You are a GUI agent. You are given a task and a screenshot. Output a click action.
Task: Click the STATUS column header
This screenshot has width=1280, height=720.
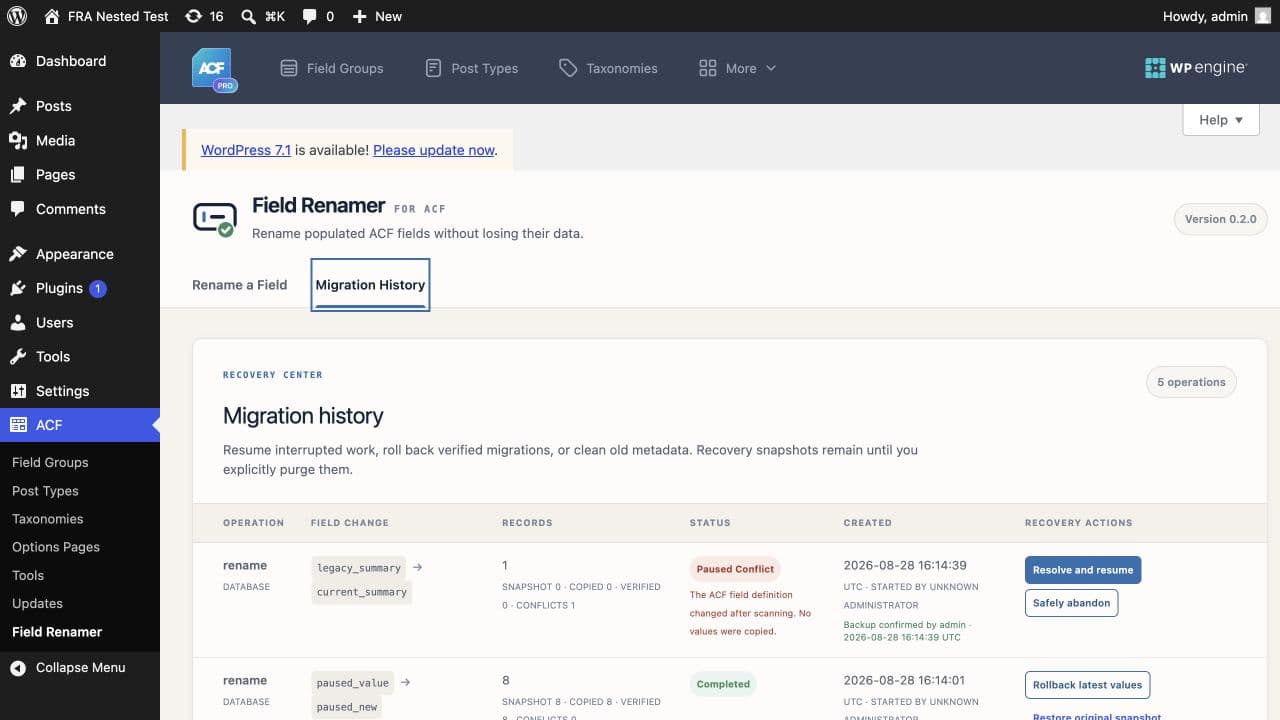pyautogui.click(x=710, y=523)
